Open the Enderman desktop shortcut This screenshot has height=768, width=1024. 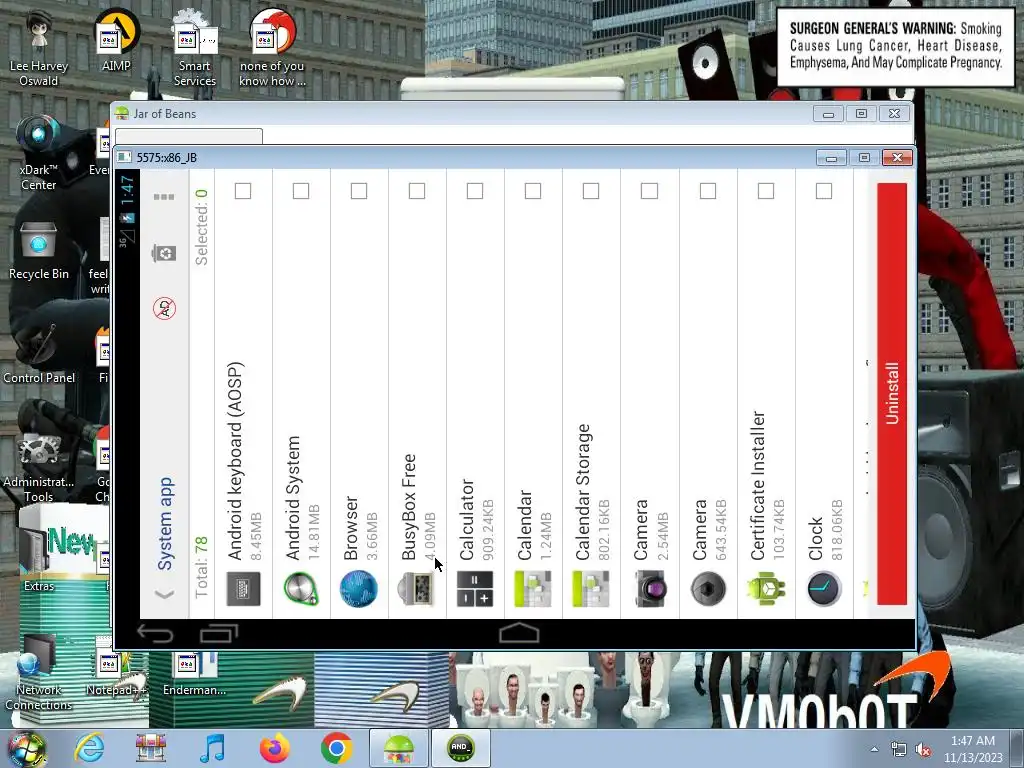pyautogui.click(x=195, y=673)
